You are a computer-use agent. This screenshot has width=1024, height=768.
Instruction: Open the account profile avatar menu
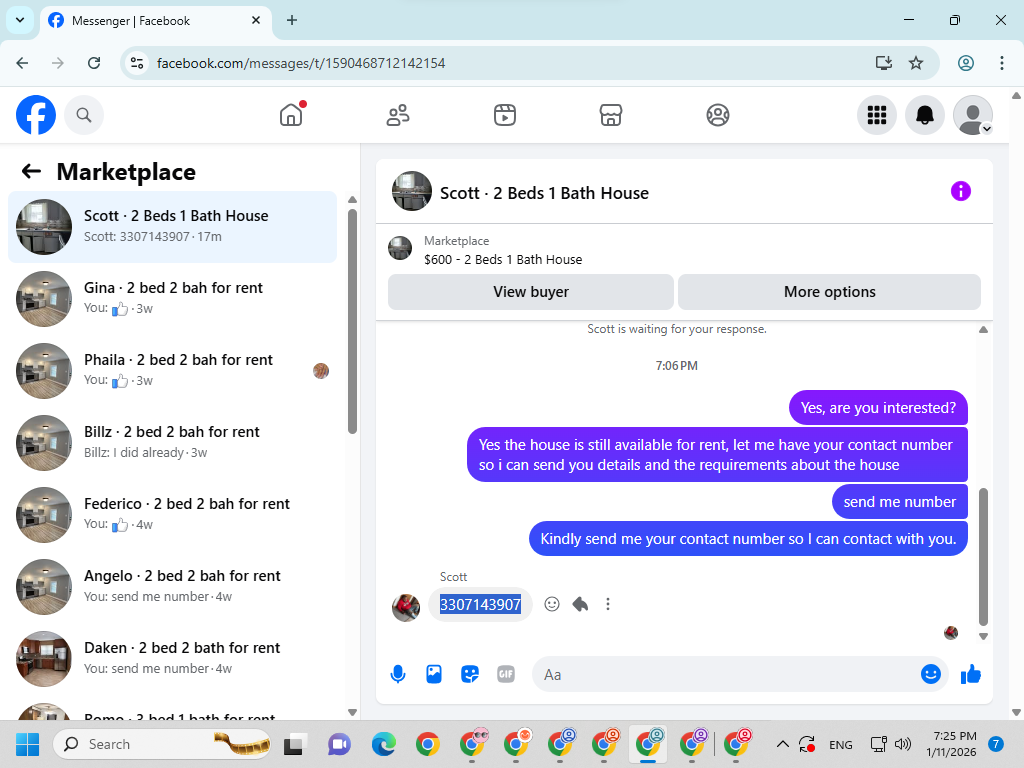(973, 115)
